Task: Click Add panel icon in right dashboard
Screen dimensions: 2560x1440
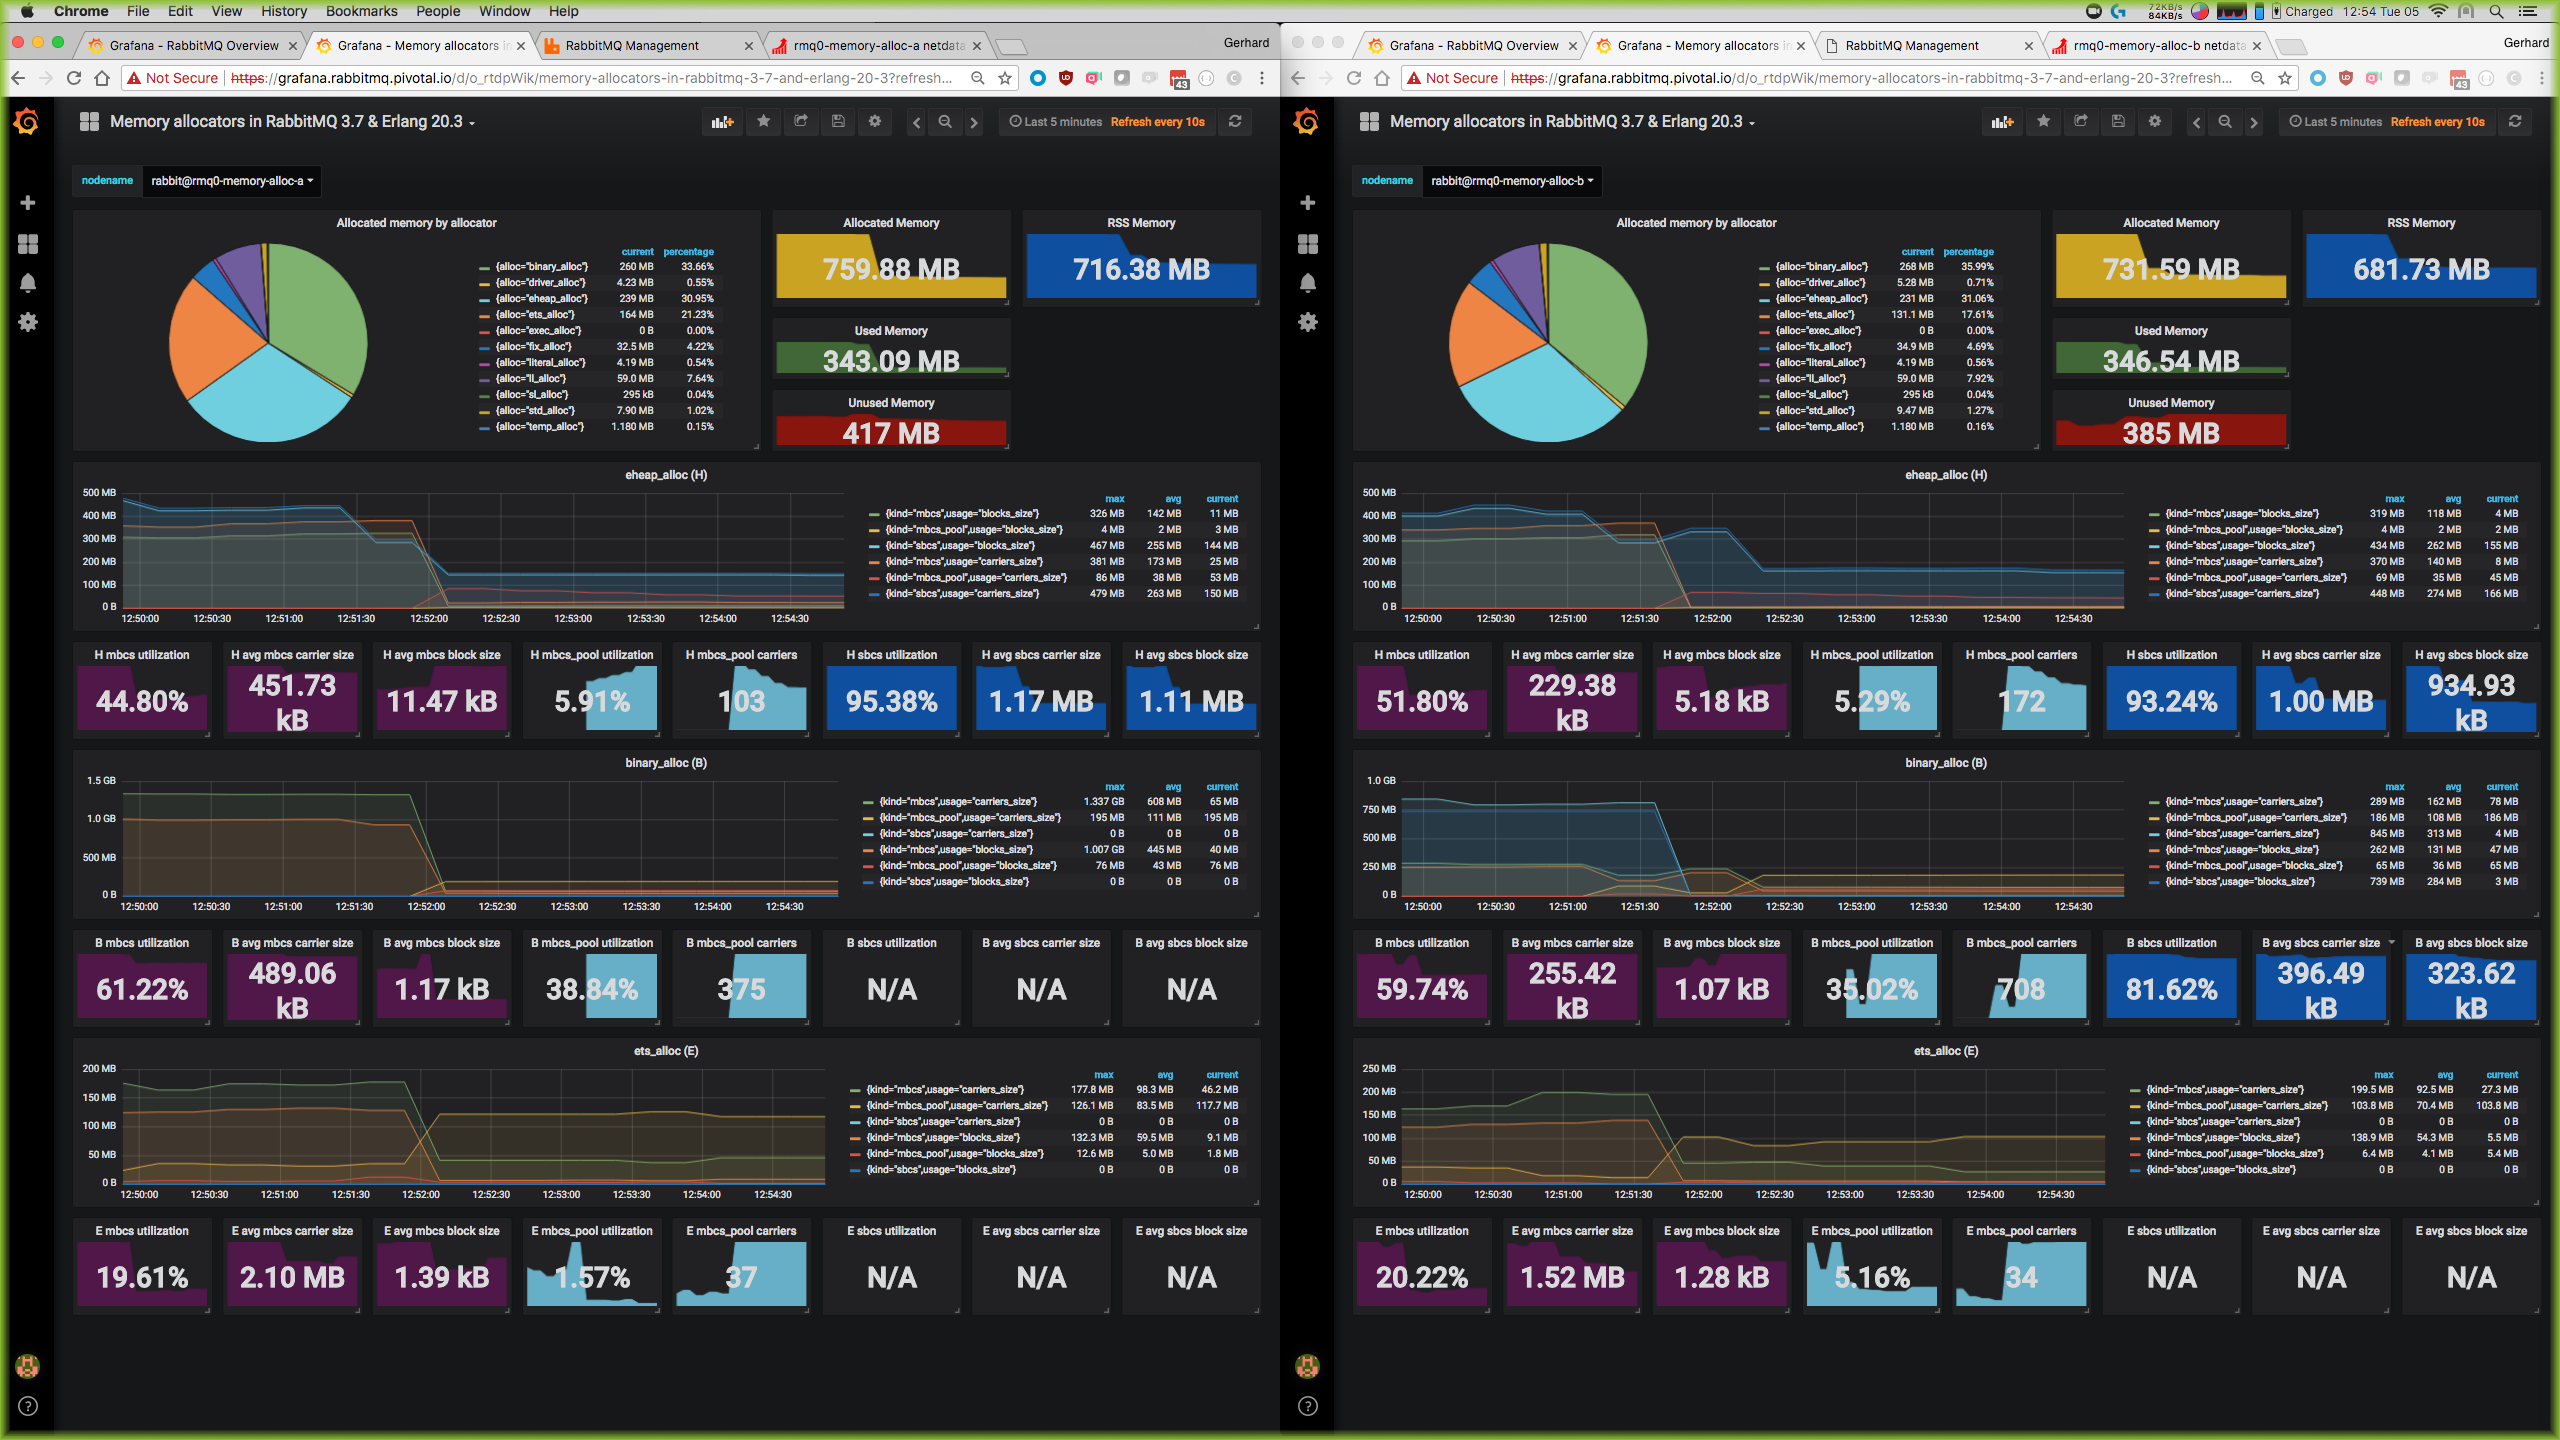Action: [x=2002, y=122]
